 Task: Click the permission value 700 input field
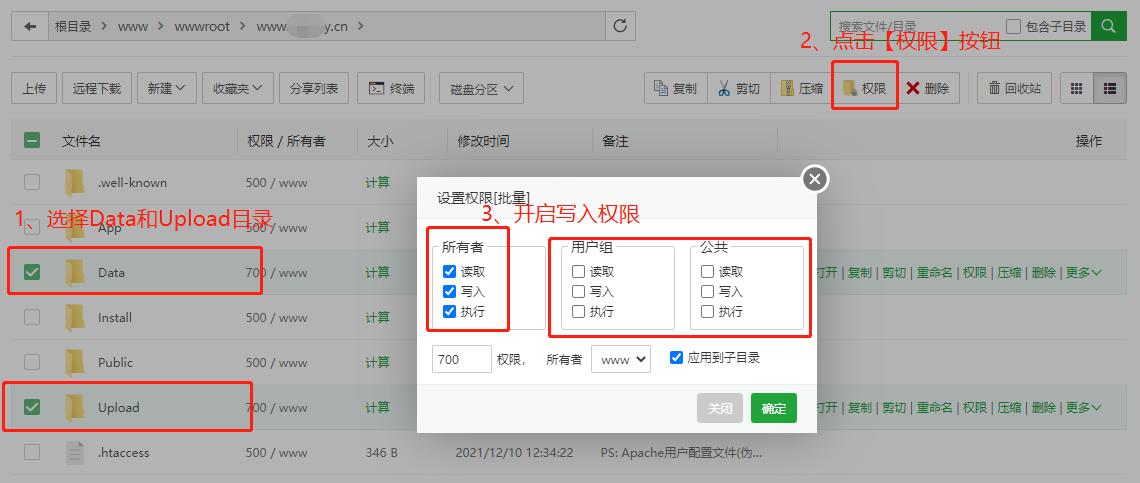pyautogui.click(x=461, y=359)
